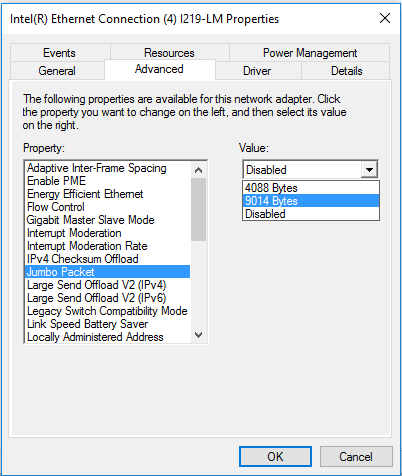Click the property list scrollbar thumb
Image resolution: width=402 pixels, height=476 pixels.
tap(198, 209)
